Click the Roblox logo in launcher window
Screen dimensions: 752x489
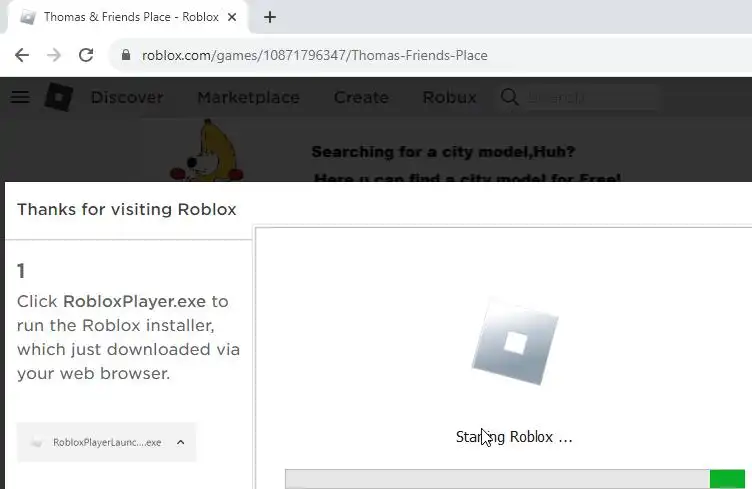[x=515, y=342]
